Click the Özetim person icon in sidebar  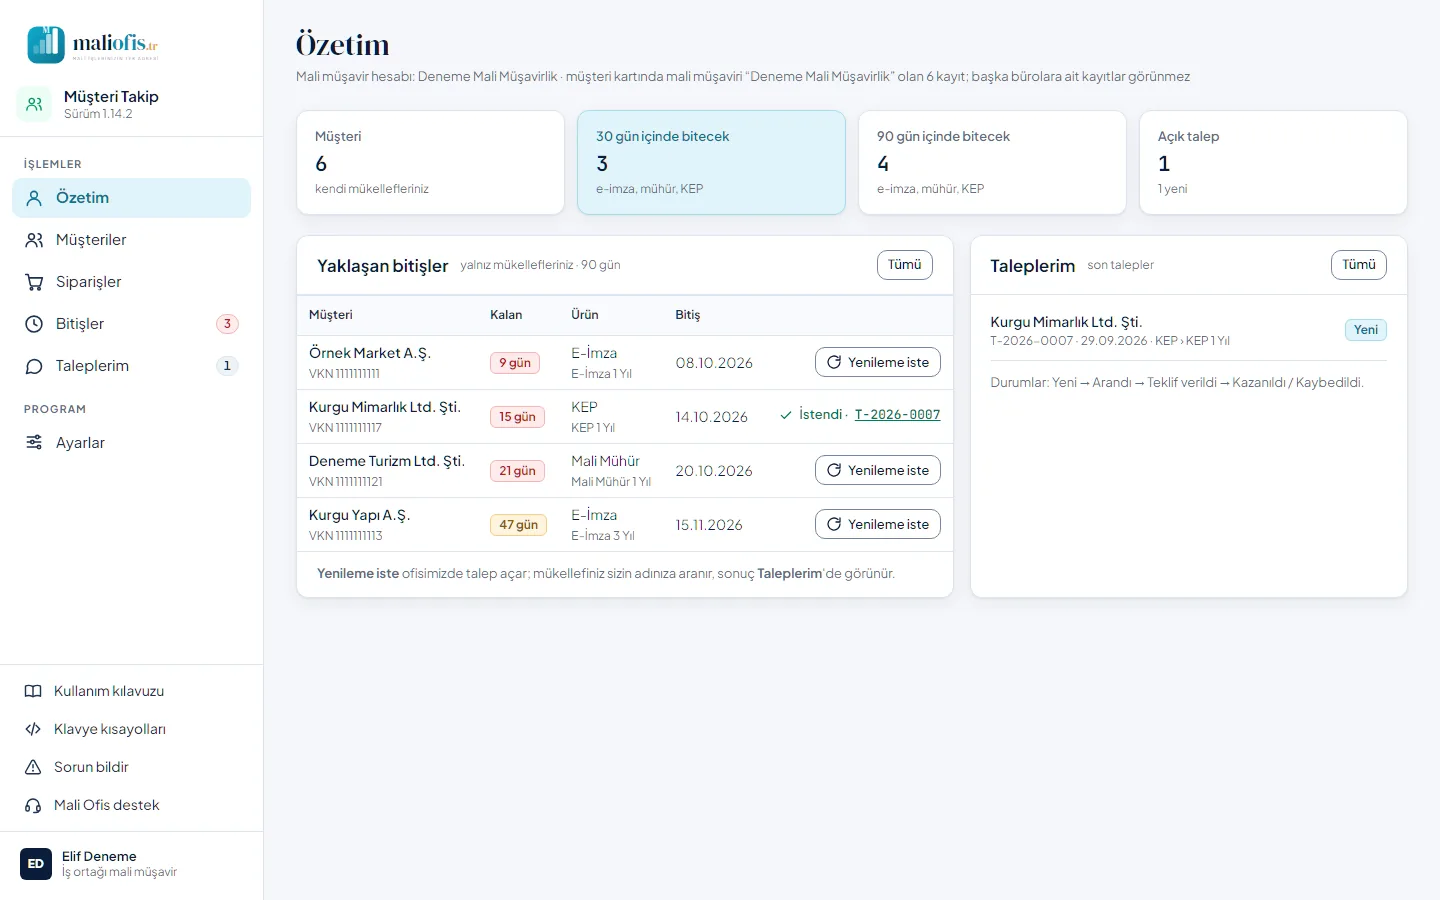(x=34, y=198)
